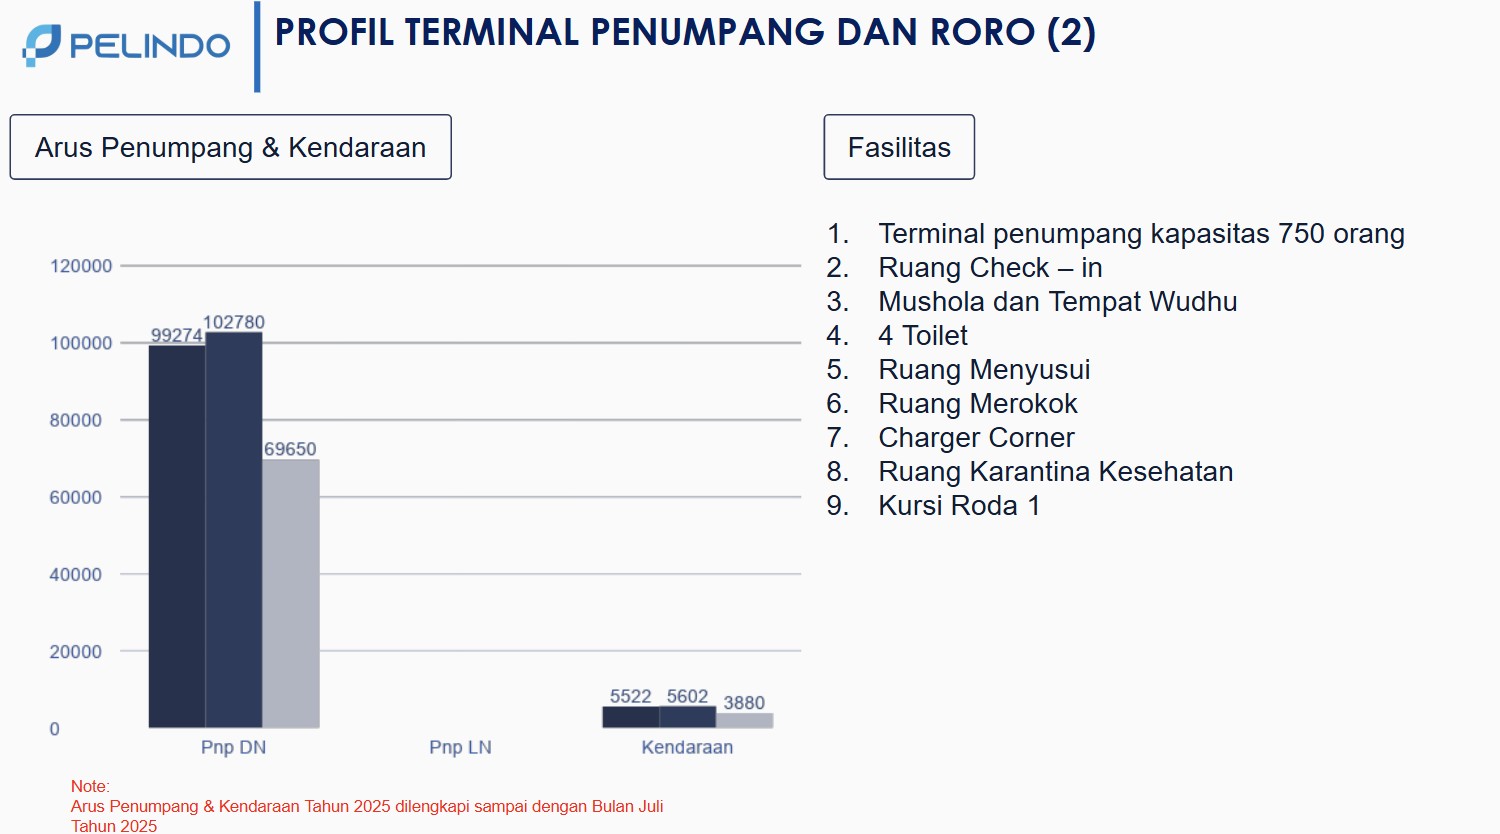Select the tallest bar labeled 102780
Image resolution: width=1500 pixels, height=834 pixels.
tap(233, 530)
